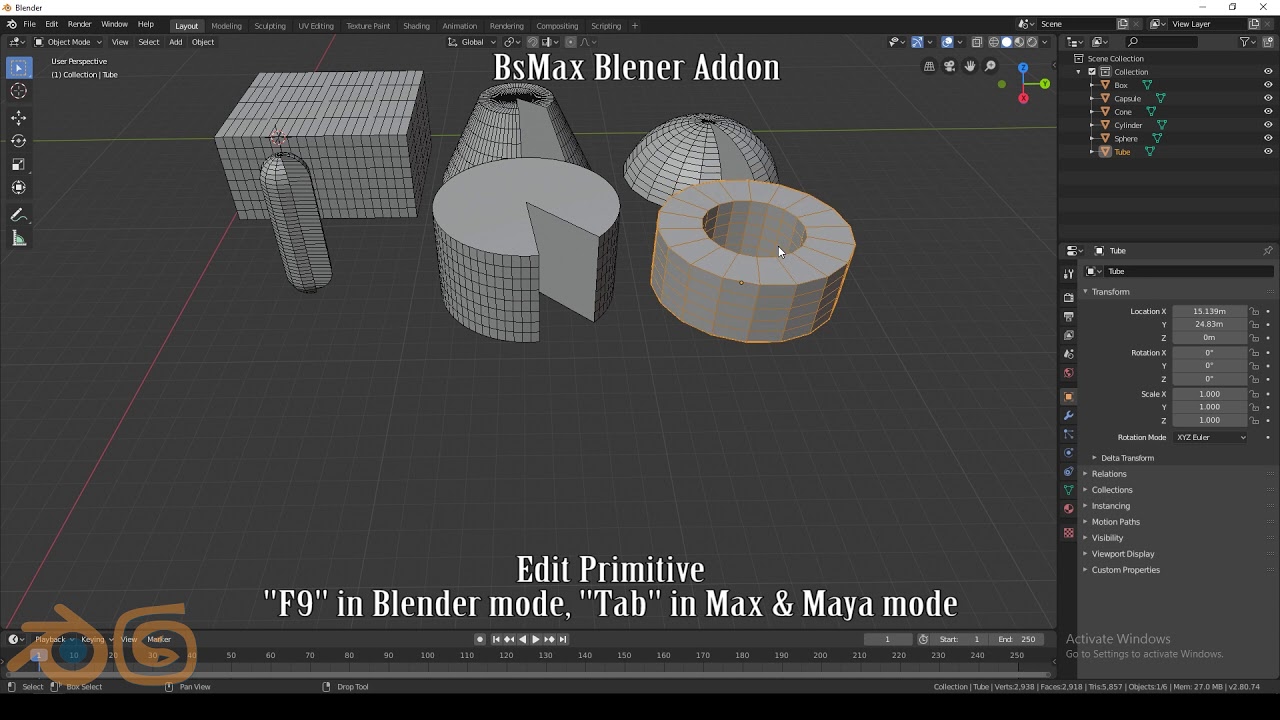Image resolution: width=1280 pixels, height=720 pixels.
Task: Hide the Tube object in outliner
Action: 1268,152
